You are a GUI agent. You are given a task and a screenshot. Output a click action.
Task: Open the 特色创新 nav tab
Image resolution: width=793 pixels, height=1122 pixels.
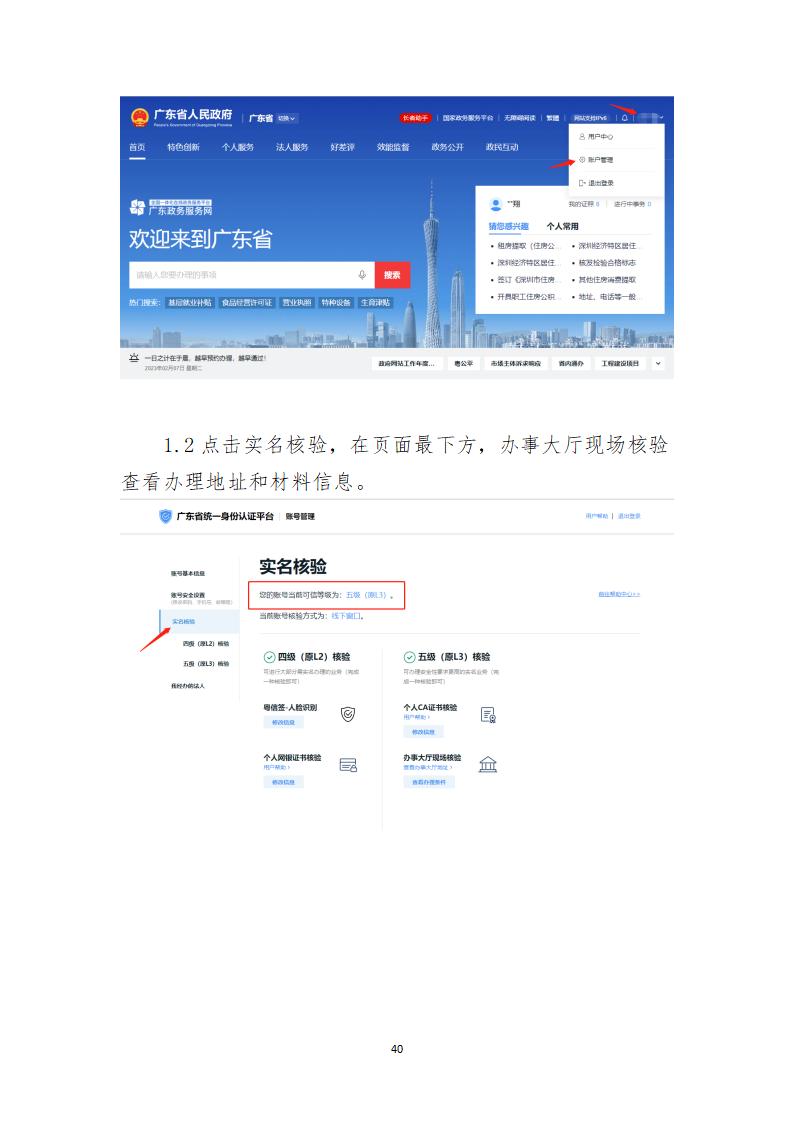(183, 147)
